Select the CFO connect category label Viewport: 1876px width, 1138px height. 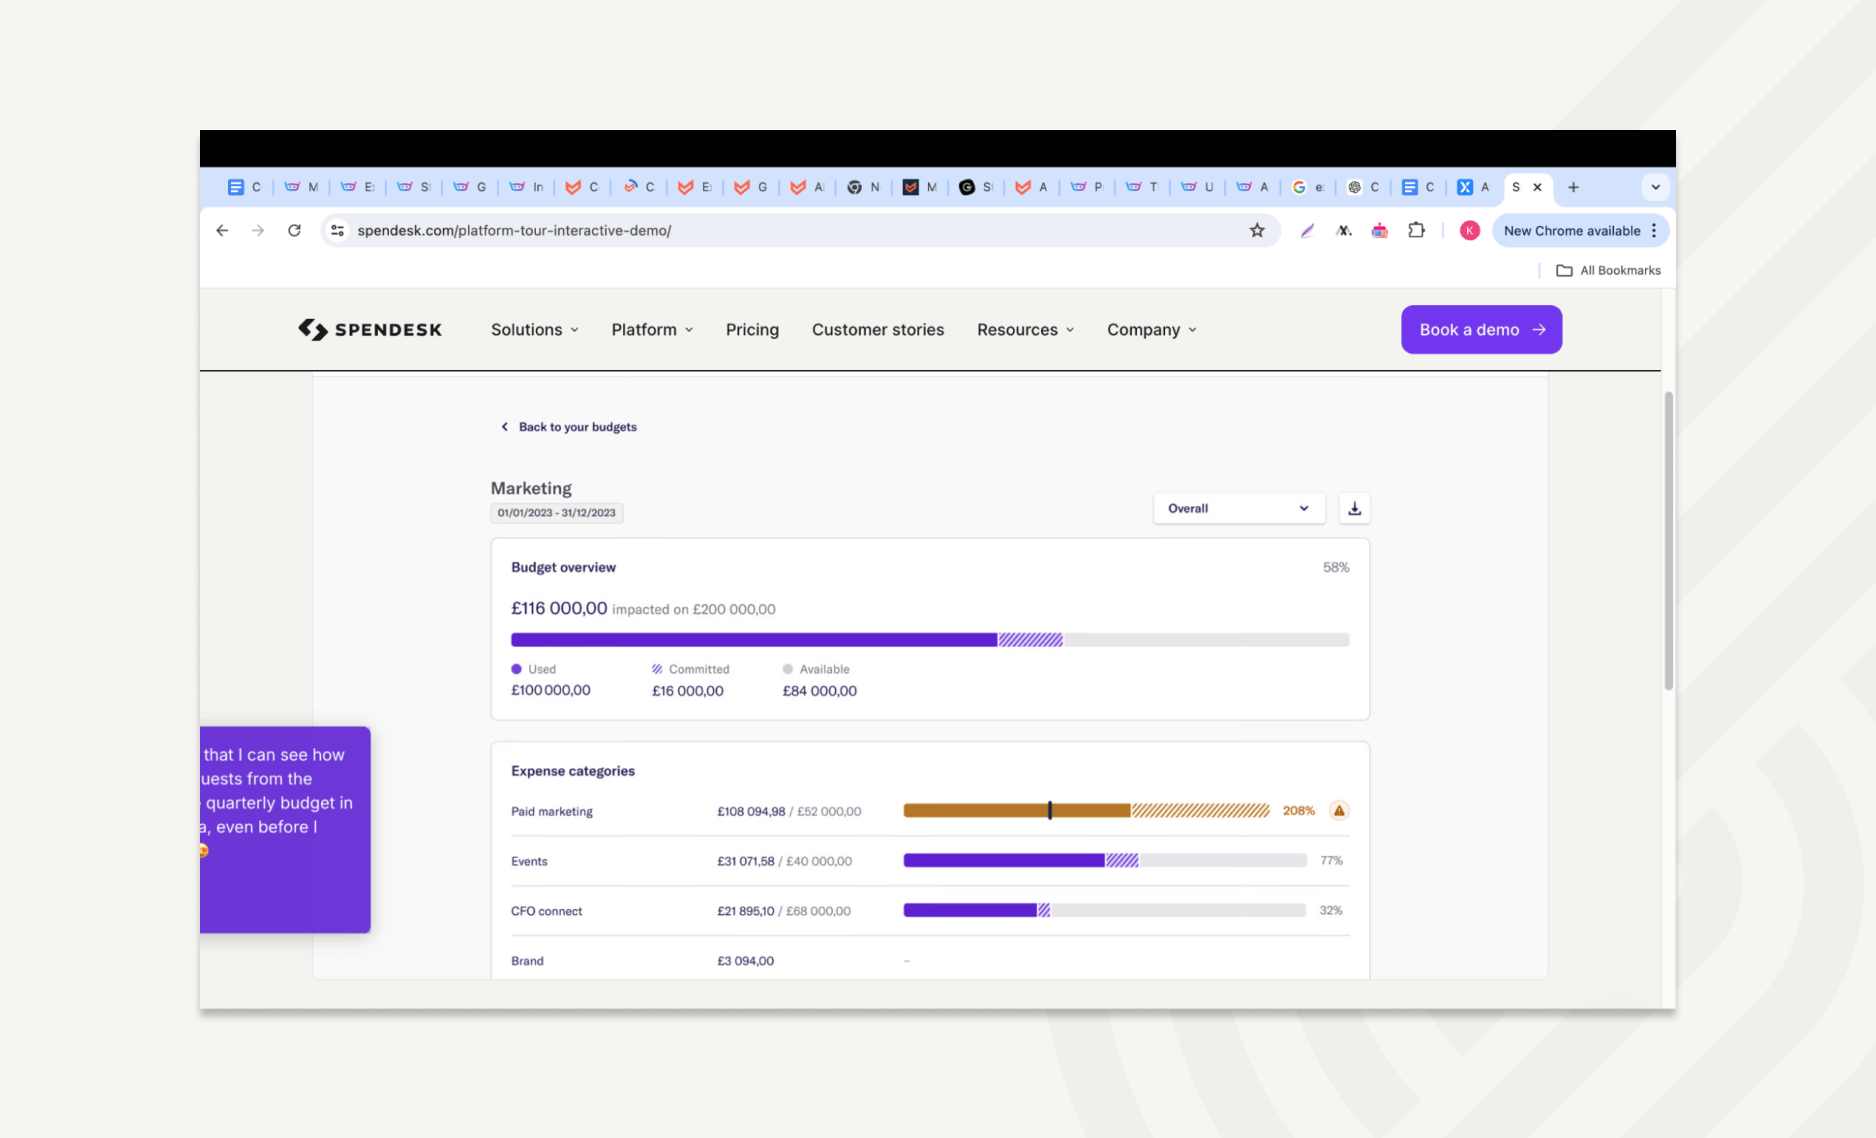point(546,911)
